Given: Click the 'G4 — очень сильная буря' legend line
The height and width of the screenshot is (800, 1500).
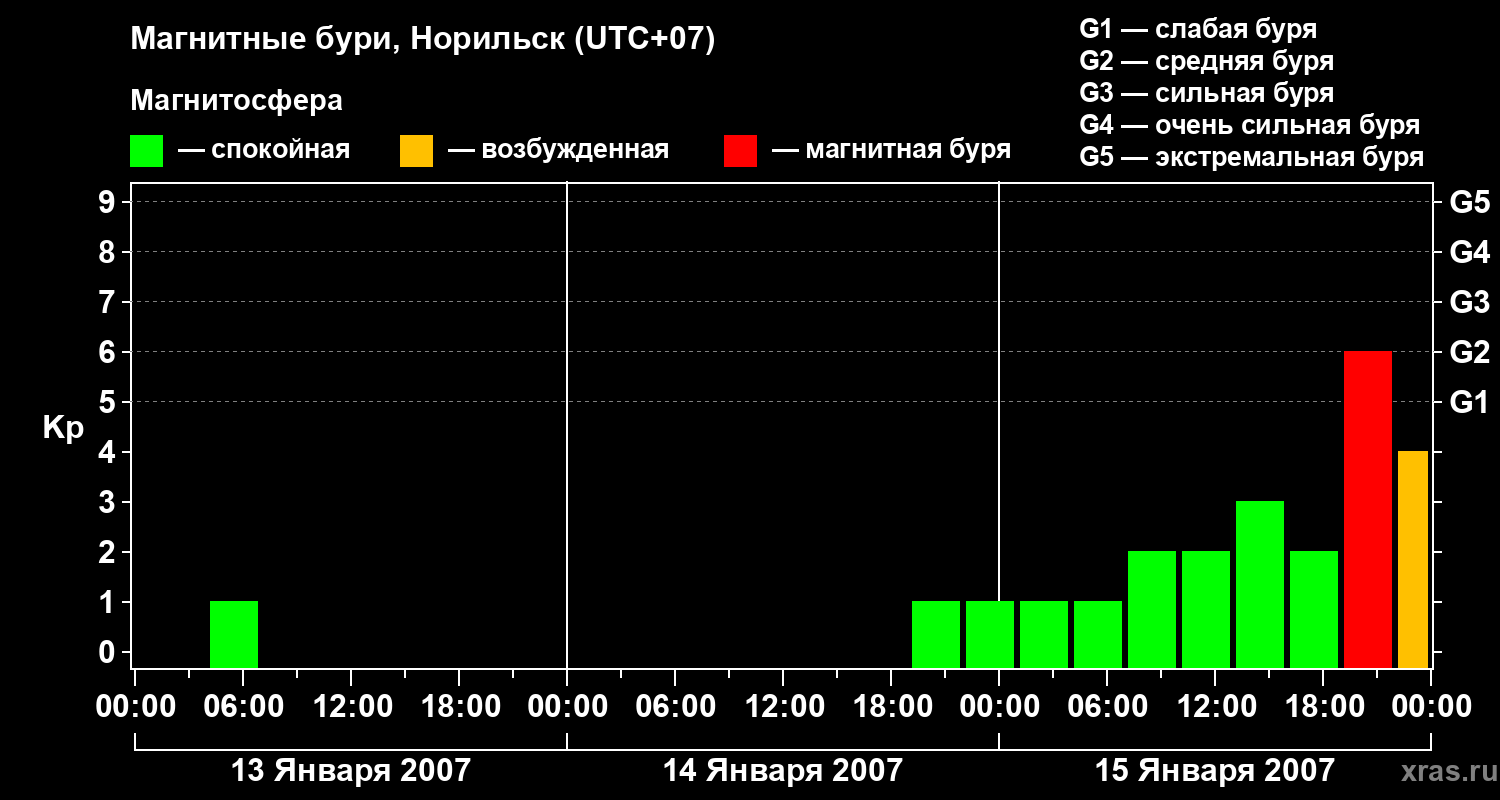Looking at the screenshot, I should tap(1250, 125).
